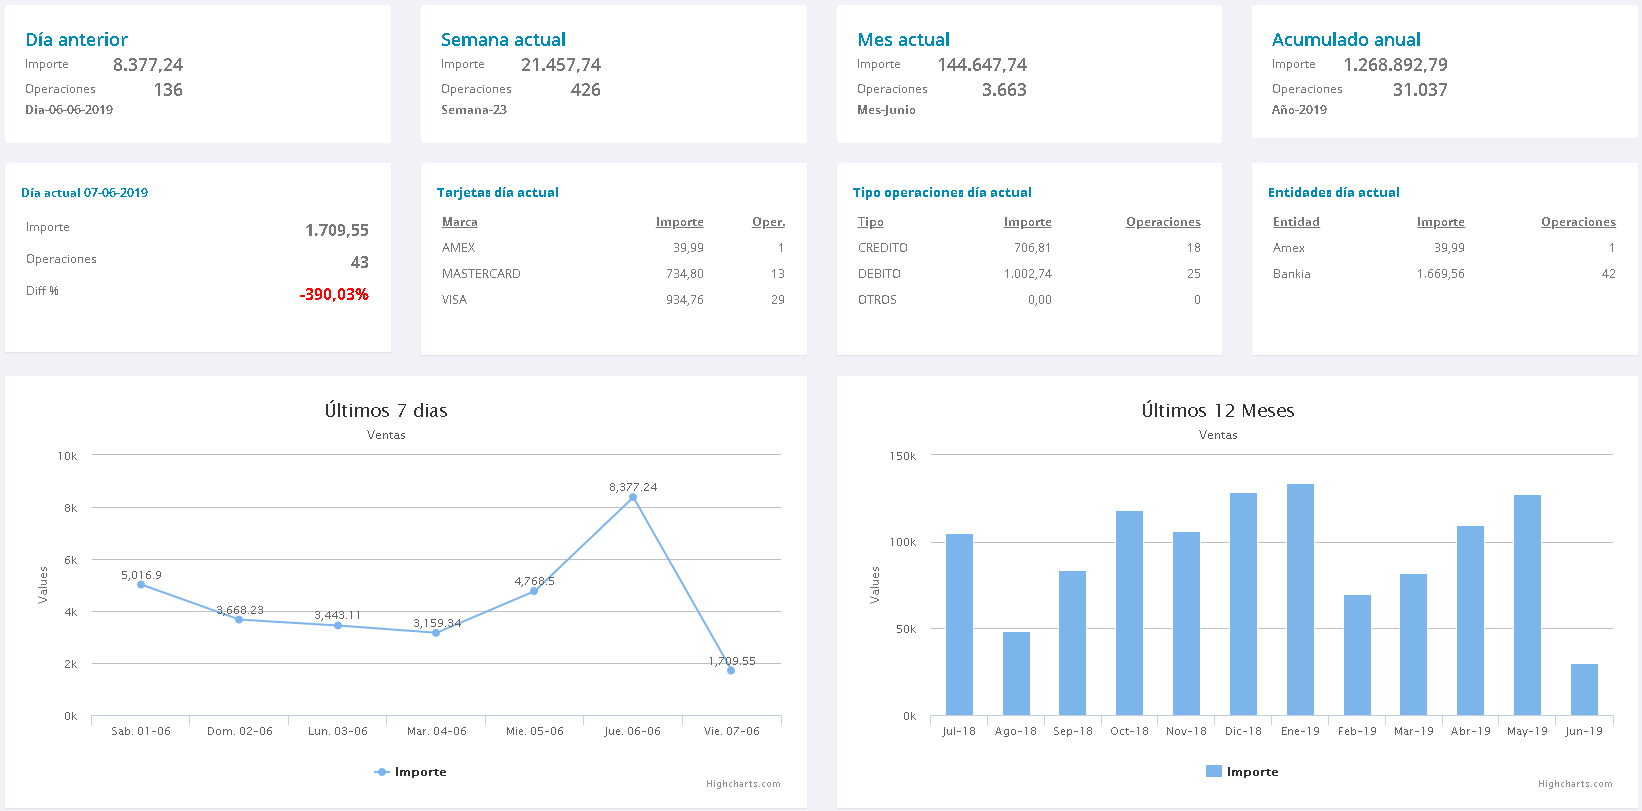Image resolution: width=1642 pixels, height=811 pixels.
Task: Click the Entidades día actual heading
Action: 1334,193
